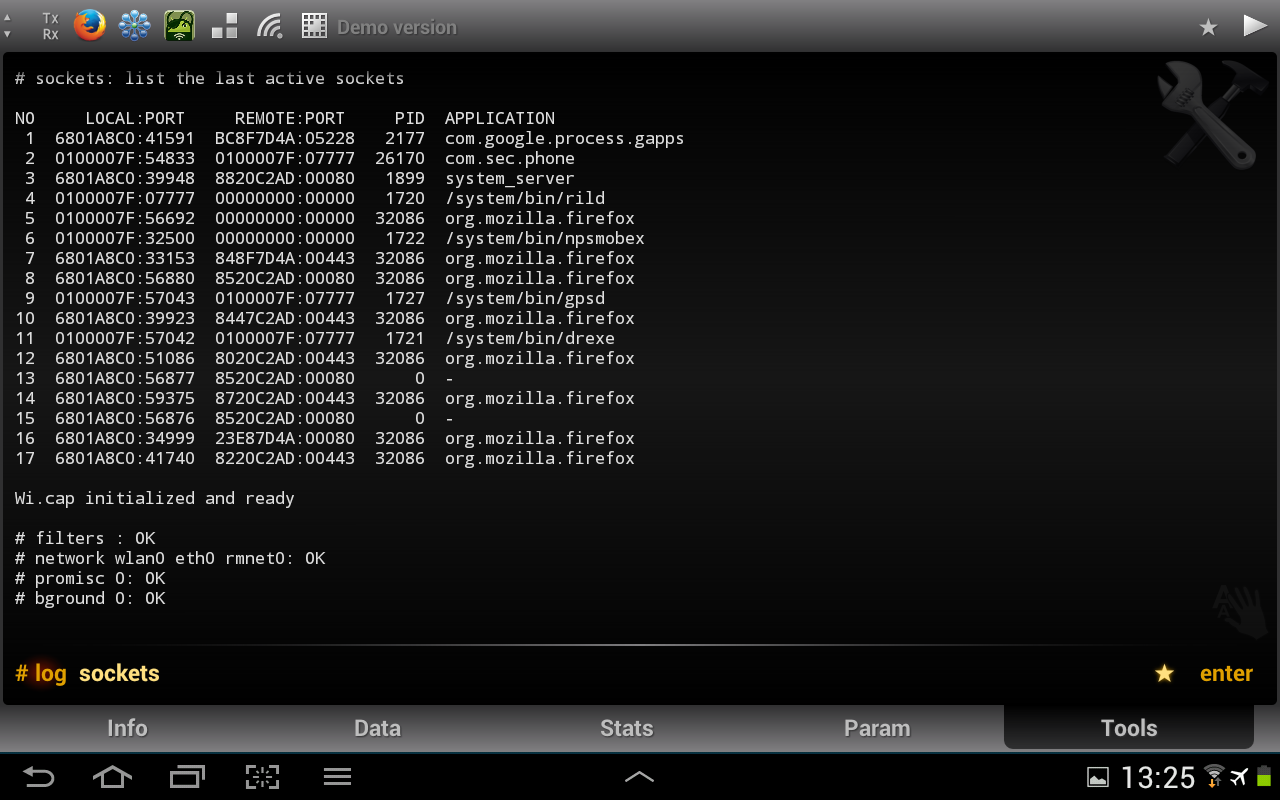Tap the REMOTE:PORT column header
The width and height of the screenshot is (1280, 800).
(x=290, y=118)
